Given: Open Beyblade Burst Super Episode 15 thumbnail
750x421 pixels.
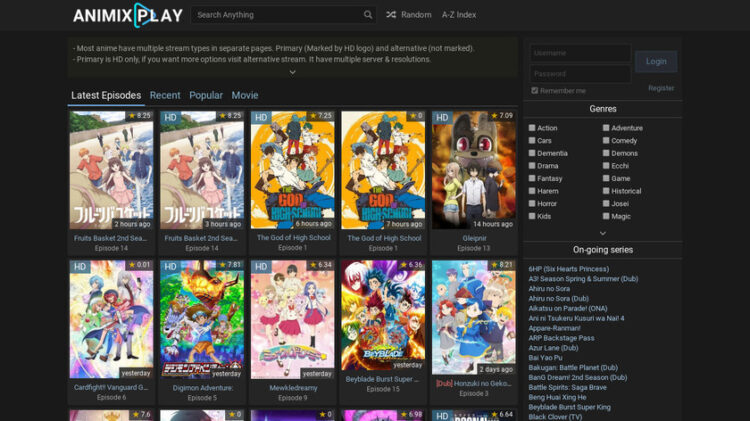Looking at the screenshot, I should click(383, 315).
